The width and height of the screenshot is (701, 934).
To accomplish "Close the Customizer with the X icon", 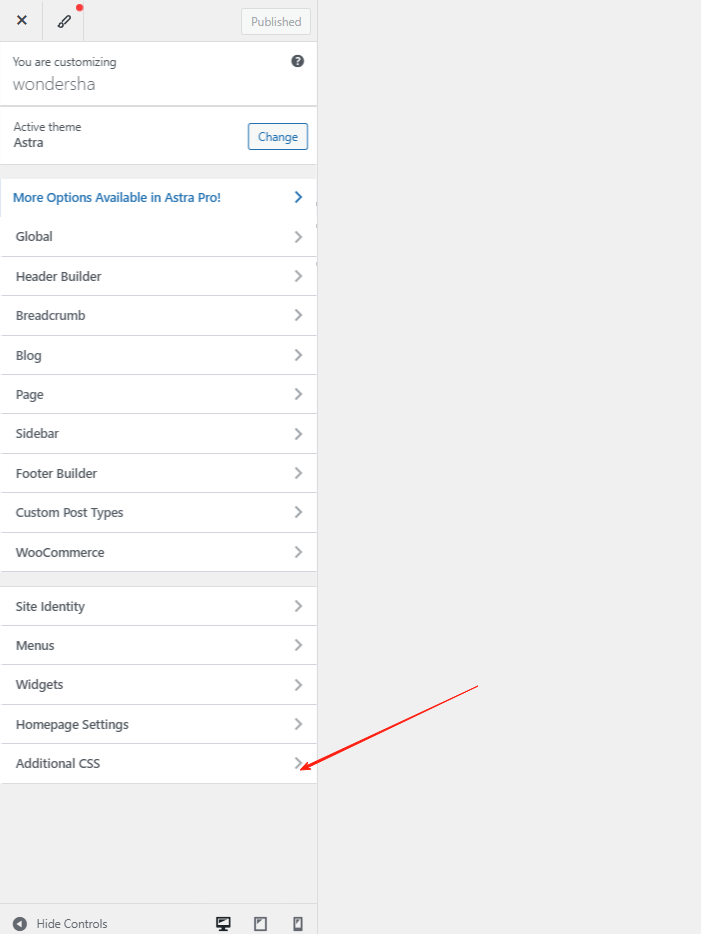I will point(22,20).
